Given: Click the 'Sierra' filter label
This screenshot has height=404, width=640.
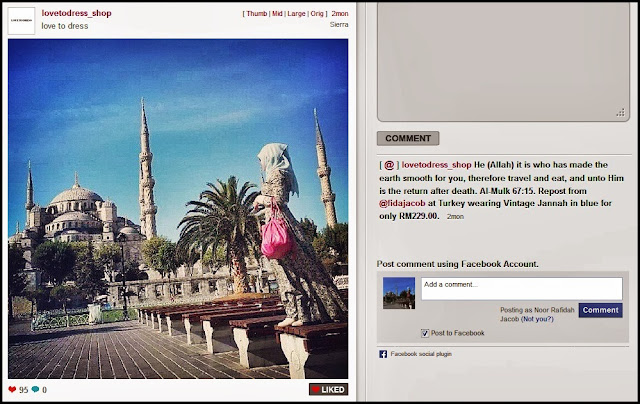Looking at the screenshot, I should click(x=339, y=24).
